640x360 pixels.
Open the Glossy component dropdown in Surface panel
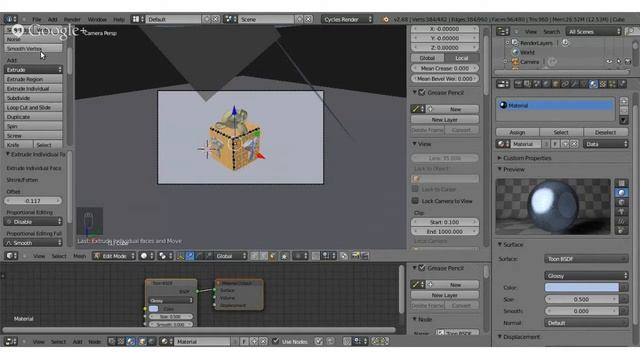click(586, 276)
